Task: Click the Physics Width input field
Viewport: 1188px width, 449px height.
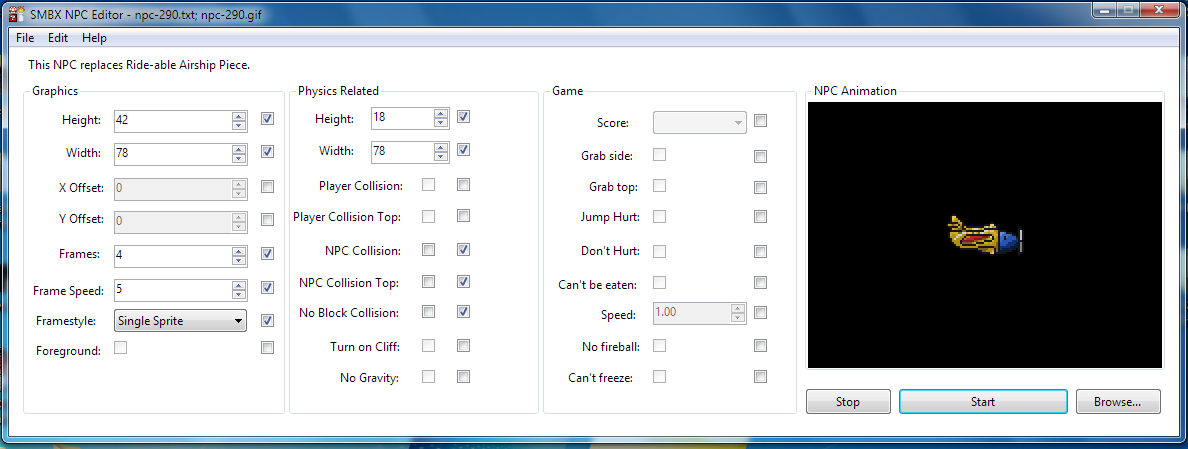Action: [x=402, y=151]
